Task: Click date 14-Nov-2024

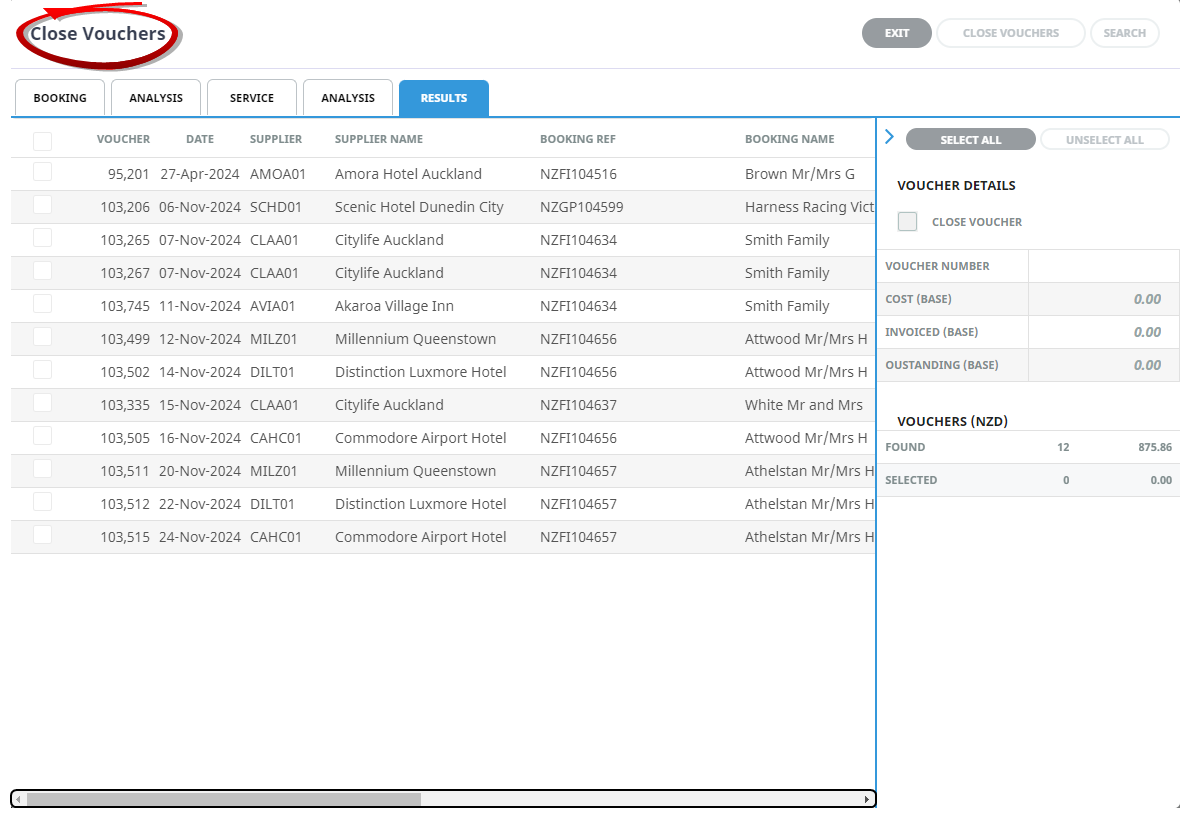Action: (199, 372)
